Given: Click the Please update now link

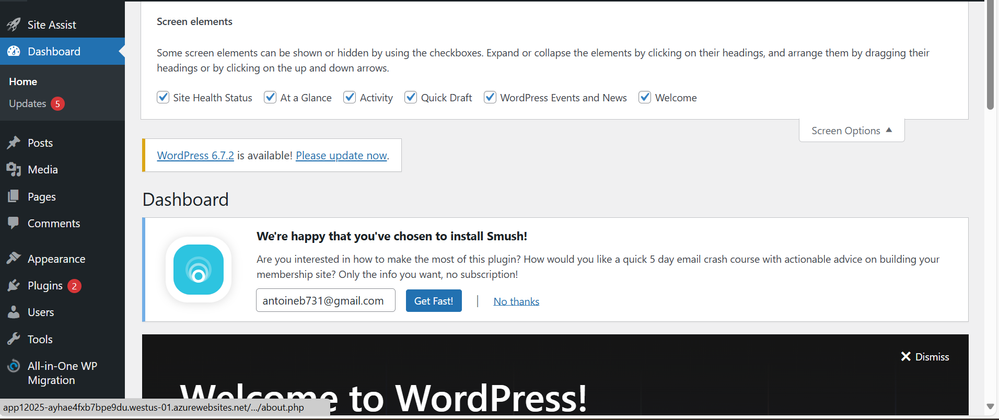Looking at the screenshot, I should [x=341, y=155].
